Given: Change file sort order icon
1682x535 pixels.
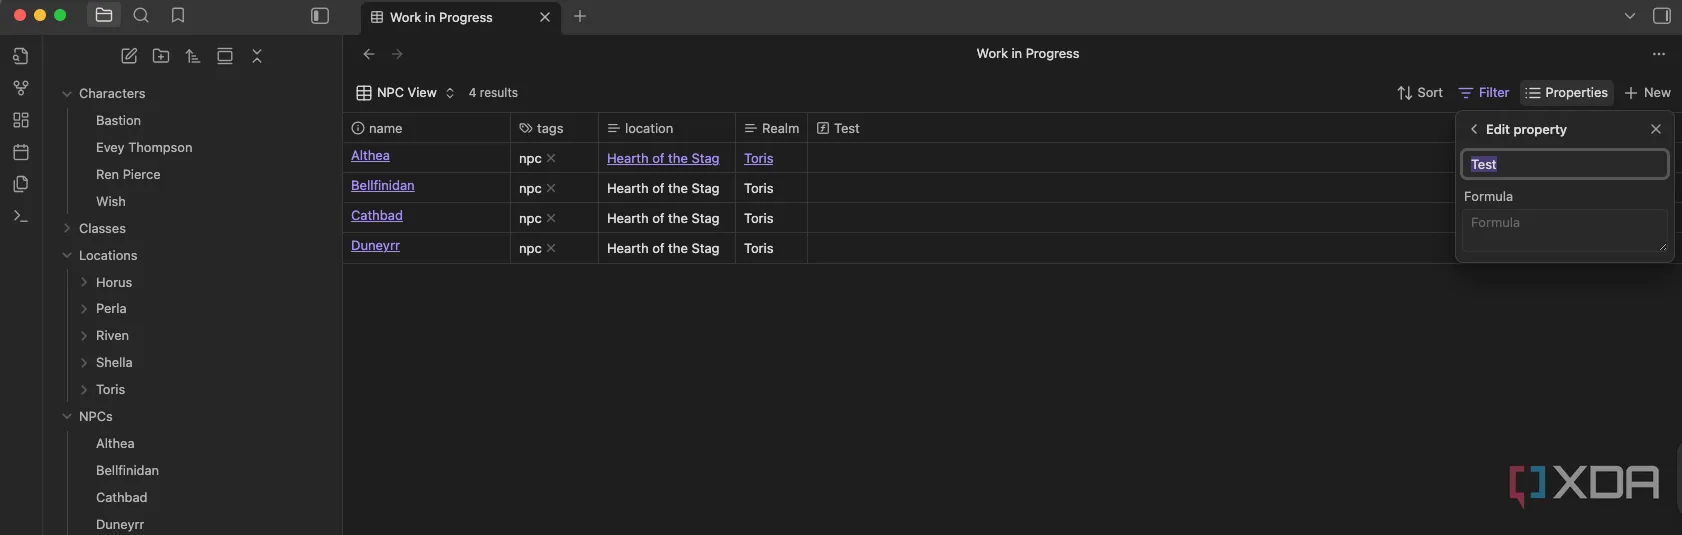Looking at the screenshot, I should [x=193, y=56].
